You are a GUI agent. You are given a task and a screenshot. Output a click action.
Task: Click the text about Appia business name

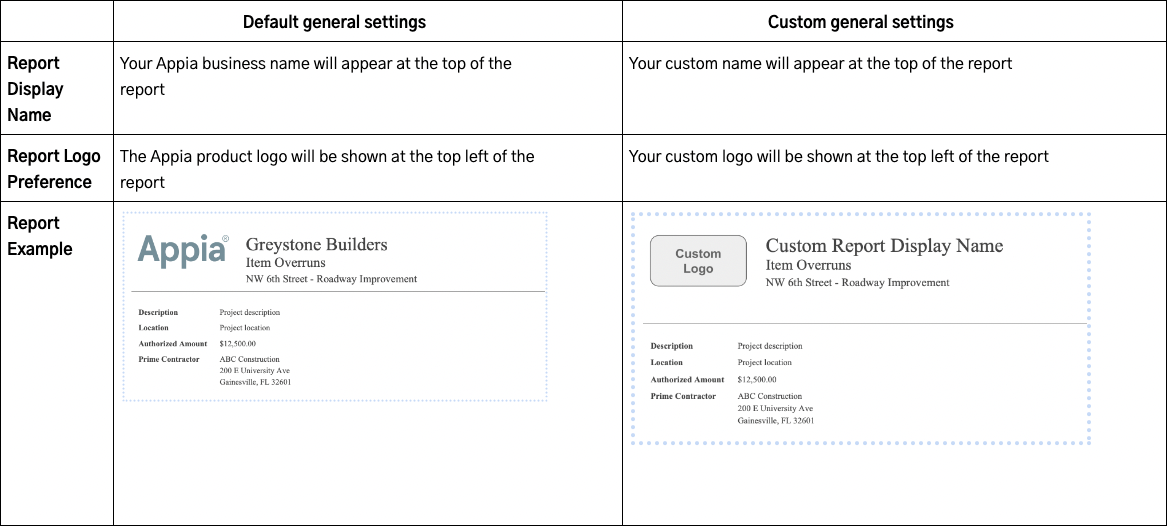pyautogui.click(x=315, y=76)
